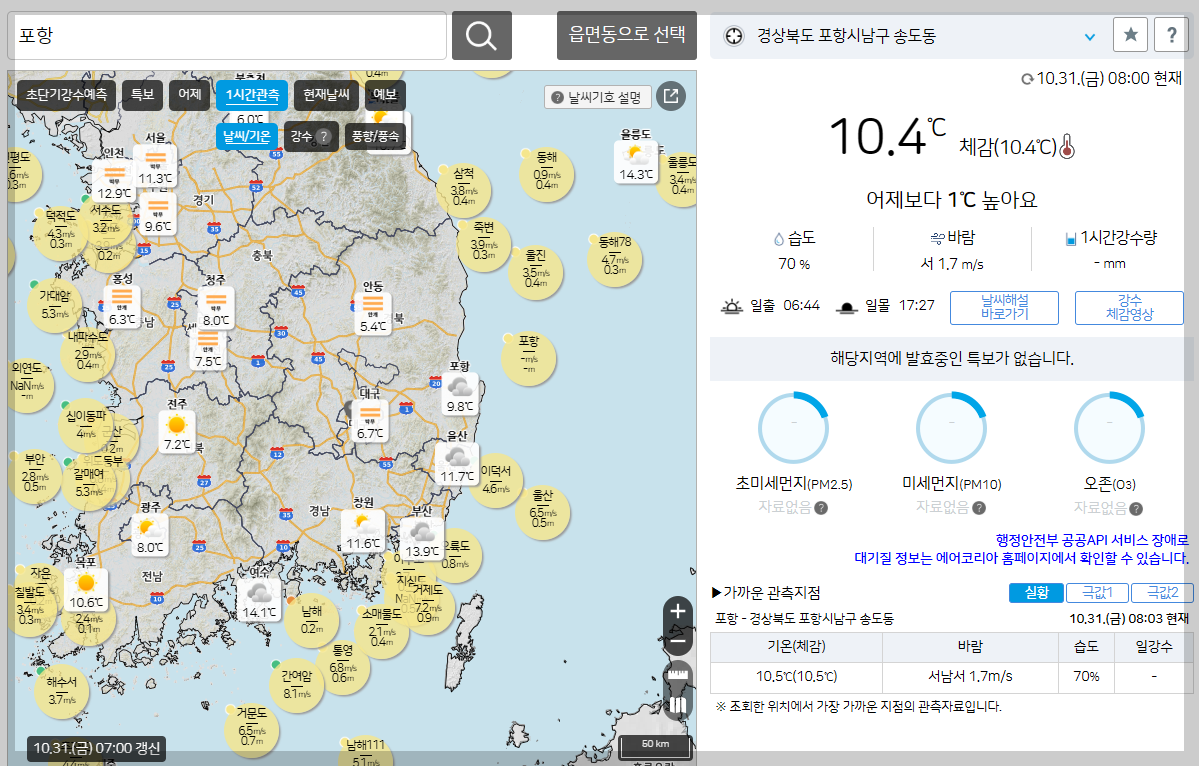Click the 강수 체감영상 button

coord(1129,307)
